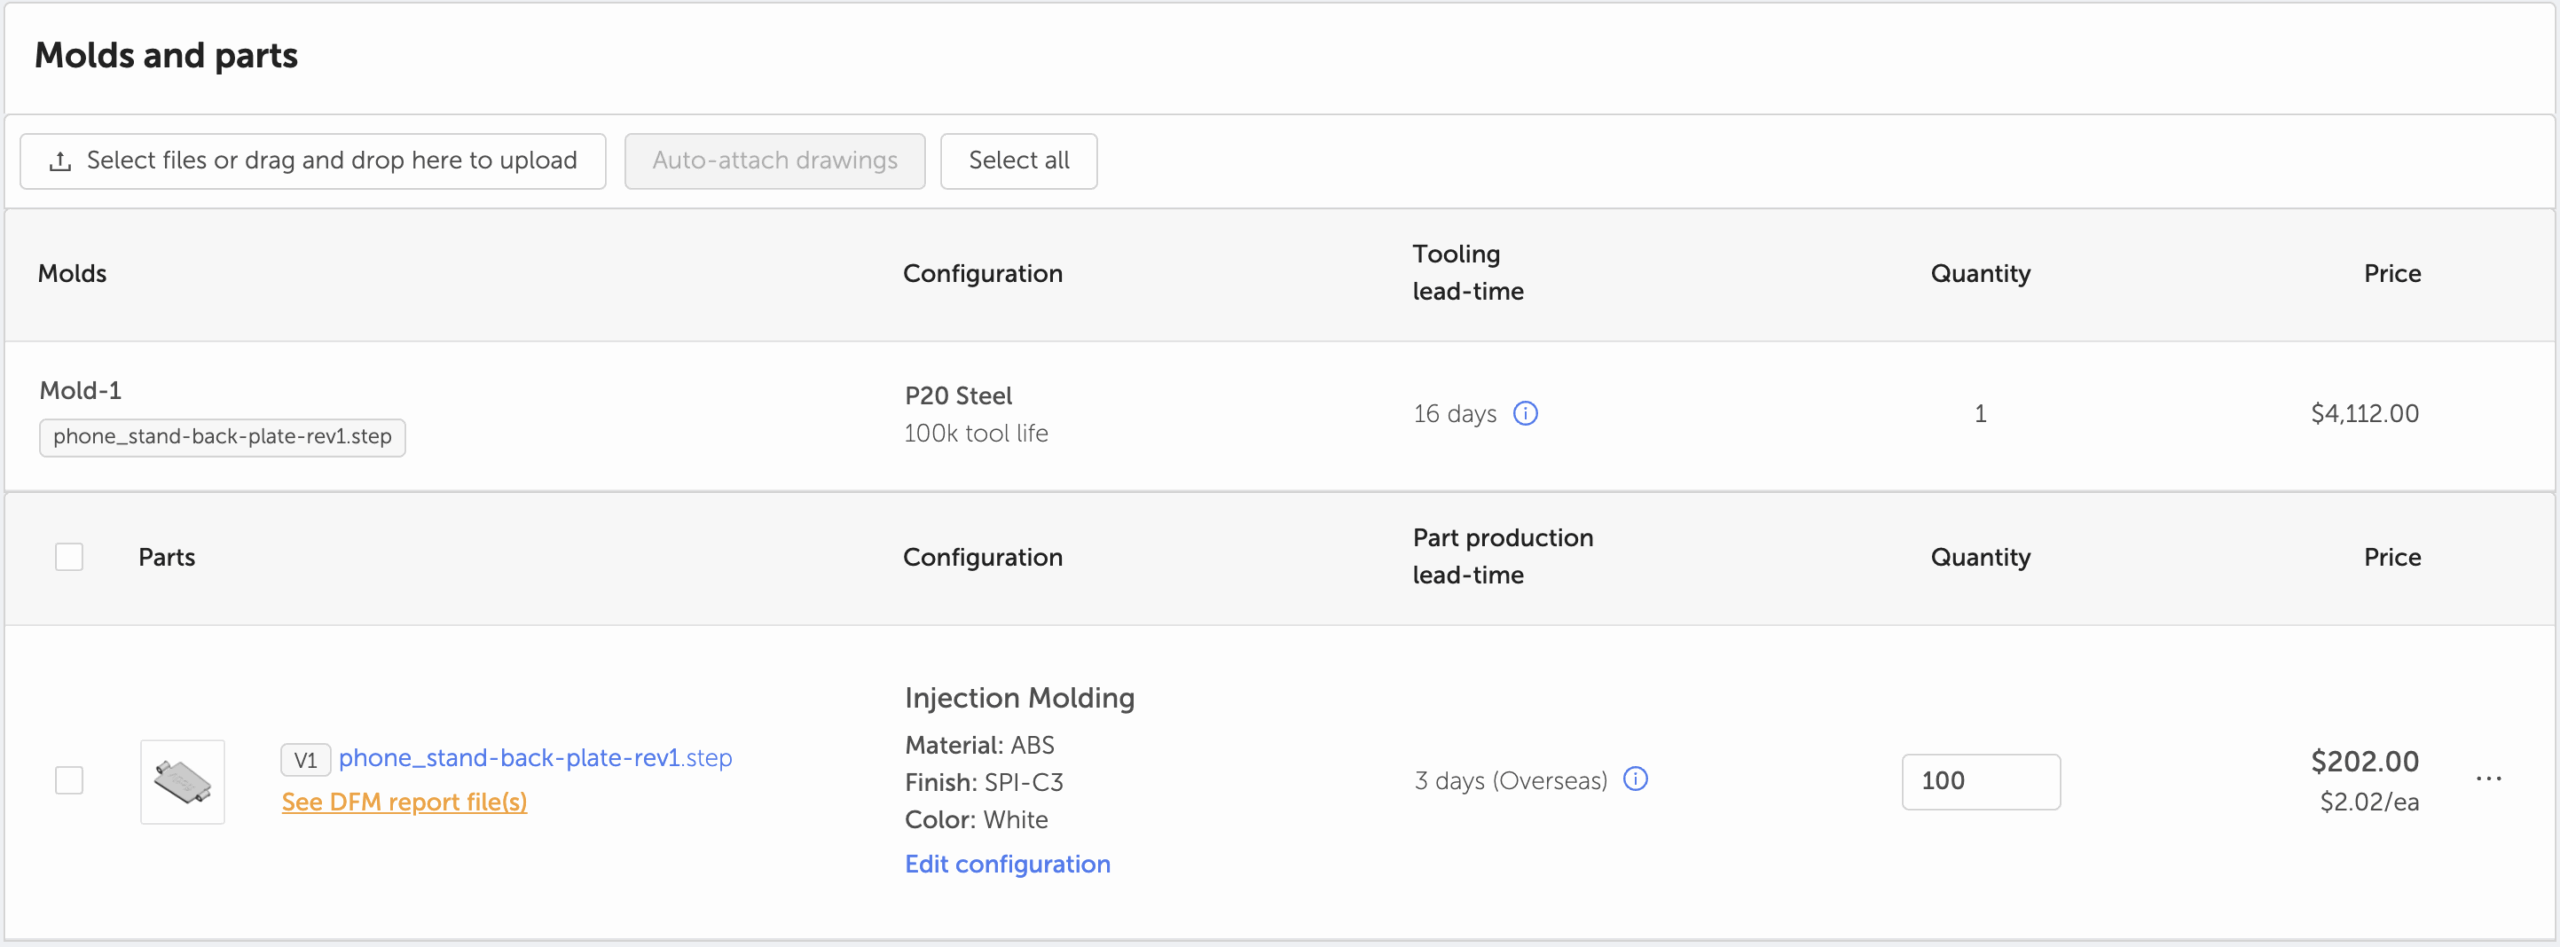Open See DFM report file(s) link

(x=404, y=802)
